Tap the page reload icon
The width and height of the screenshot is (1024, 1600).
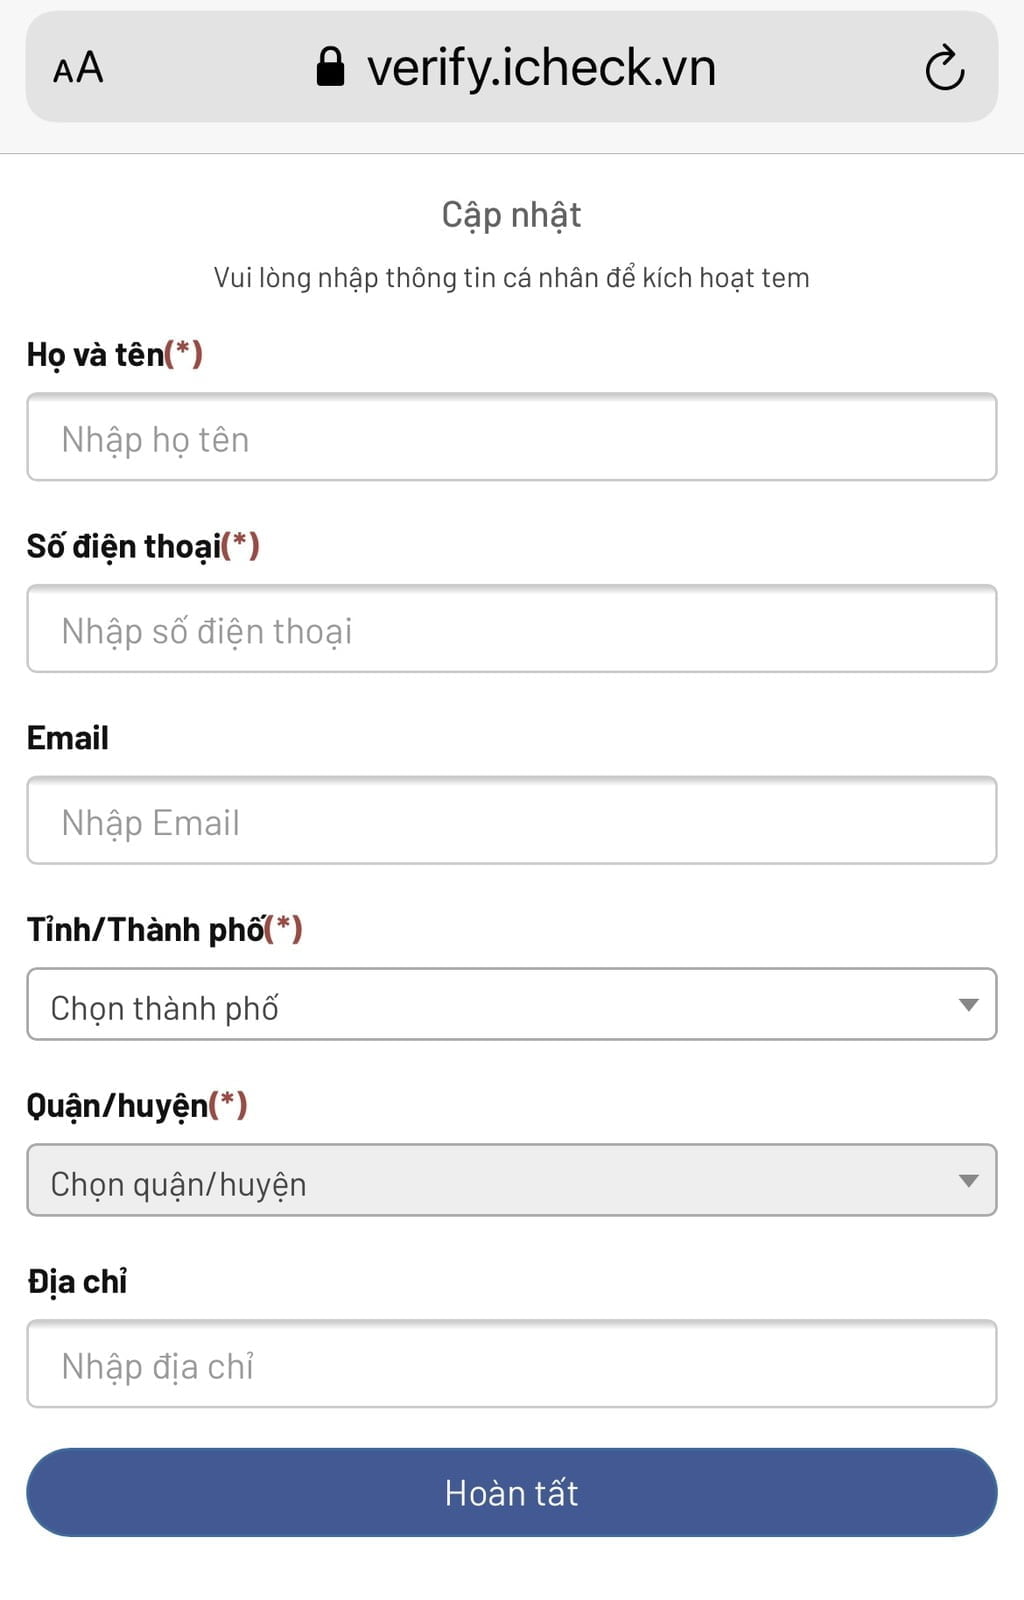[x=944, y=68]
